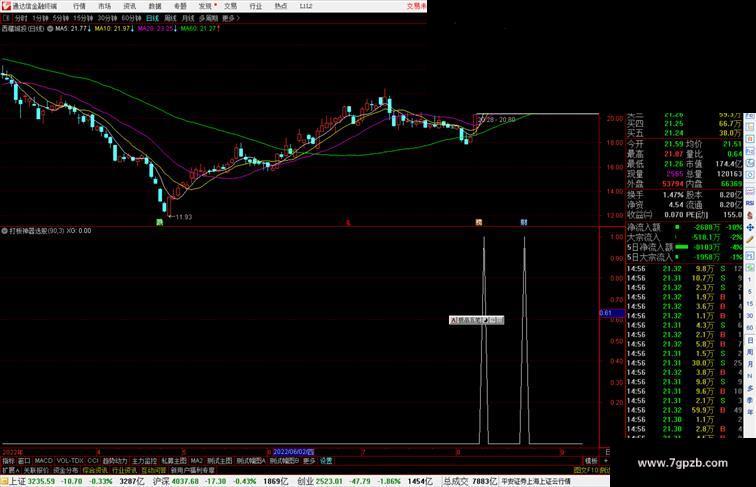
Task: Open the 行业资讯 tab
Action: (124, 470)
